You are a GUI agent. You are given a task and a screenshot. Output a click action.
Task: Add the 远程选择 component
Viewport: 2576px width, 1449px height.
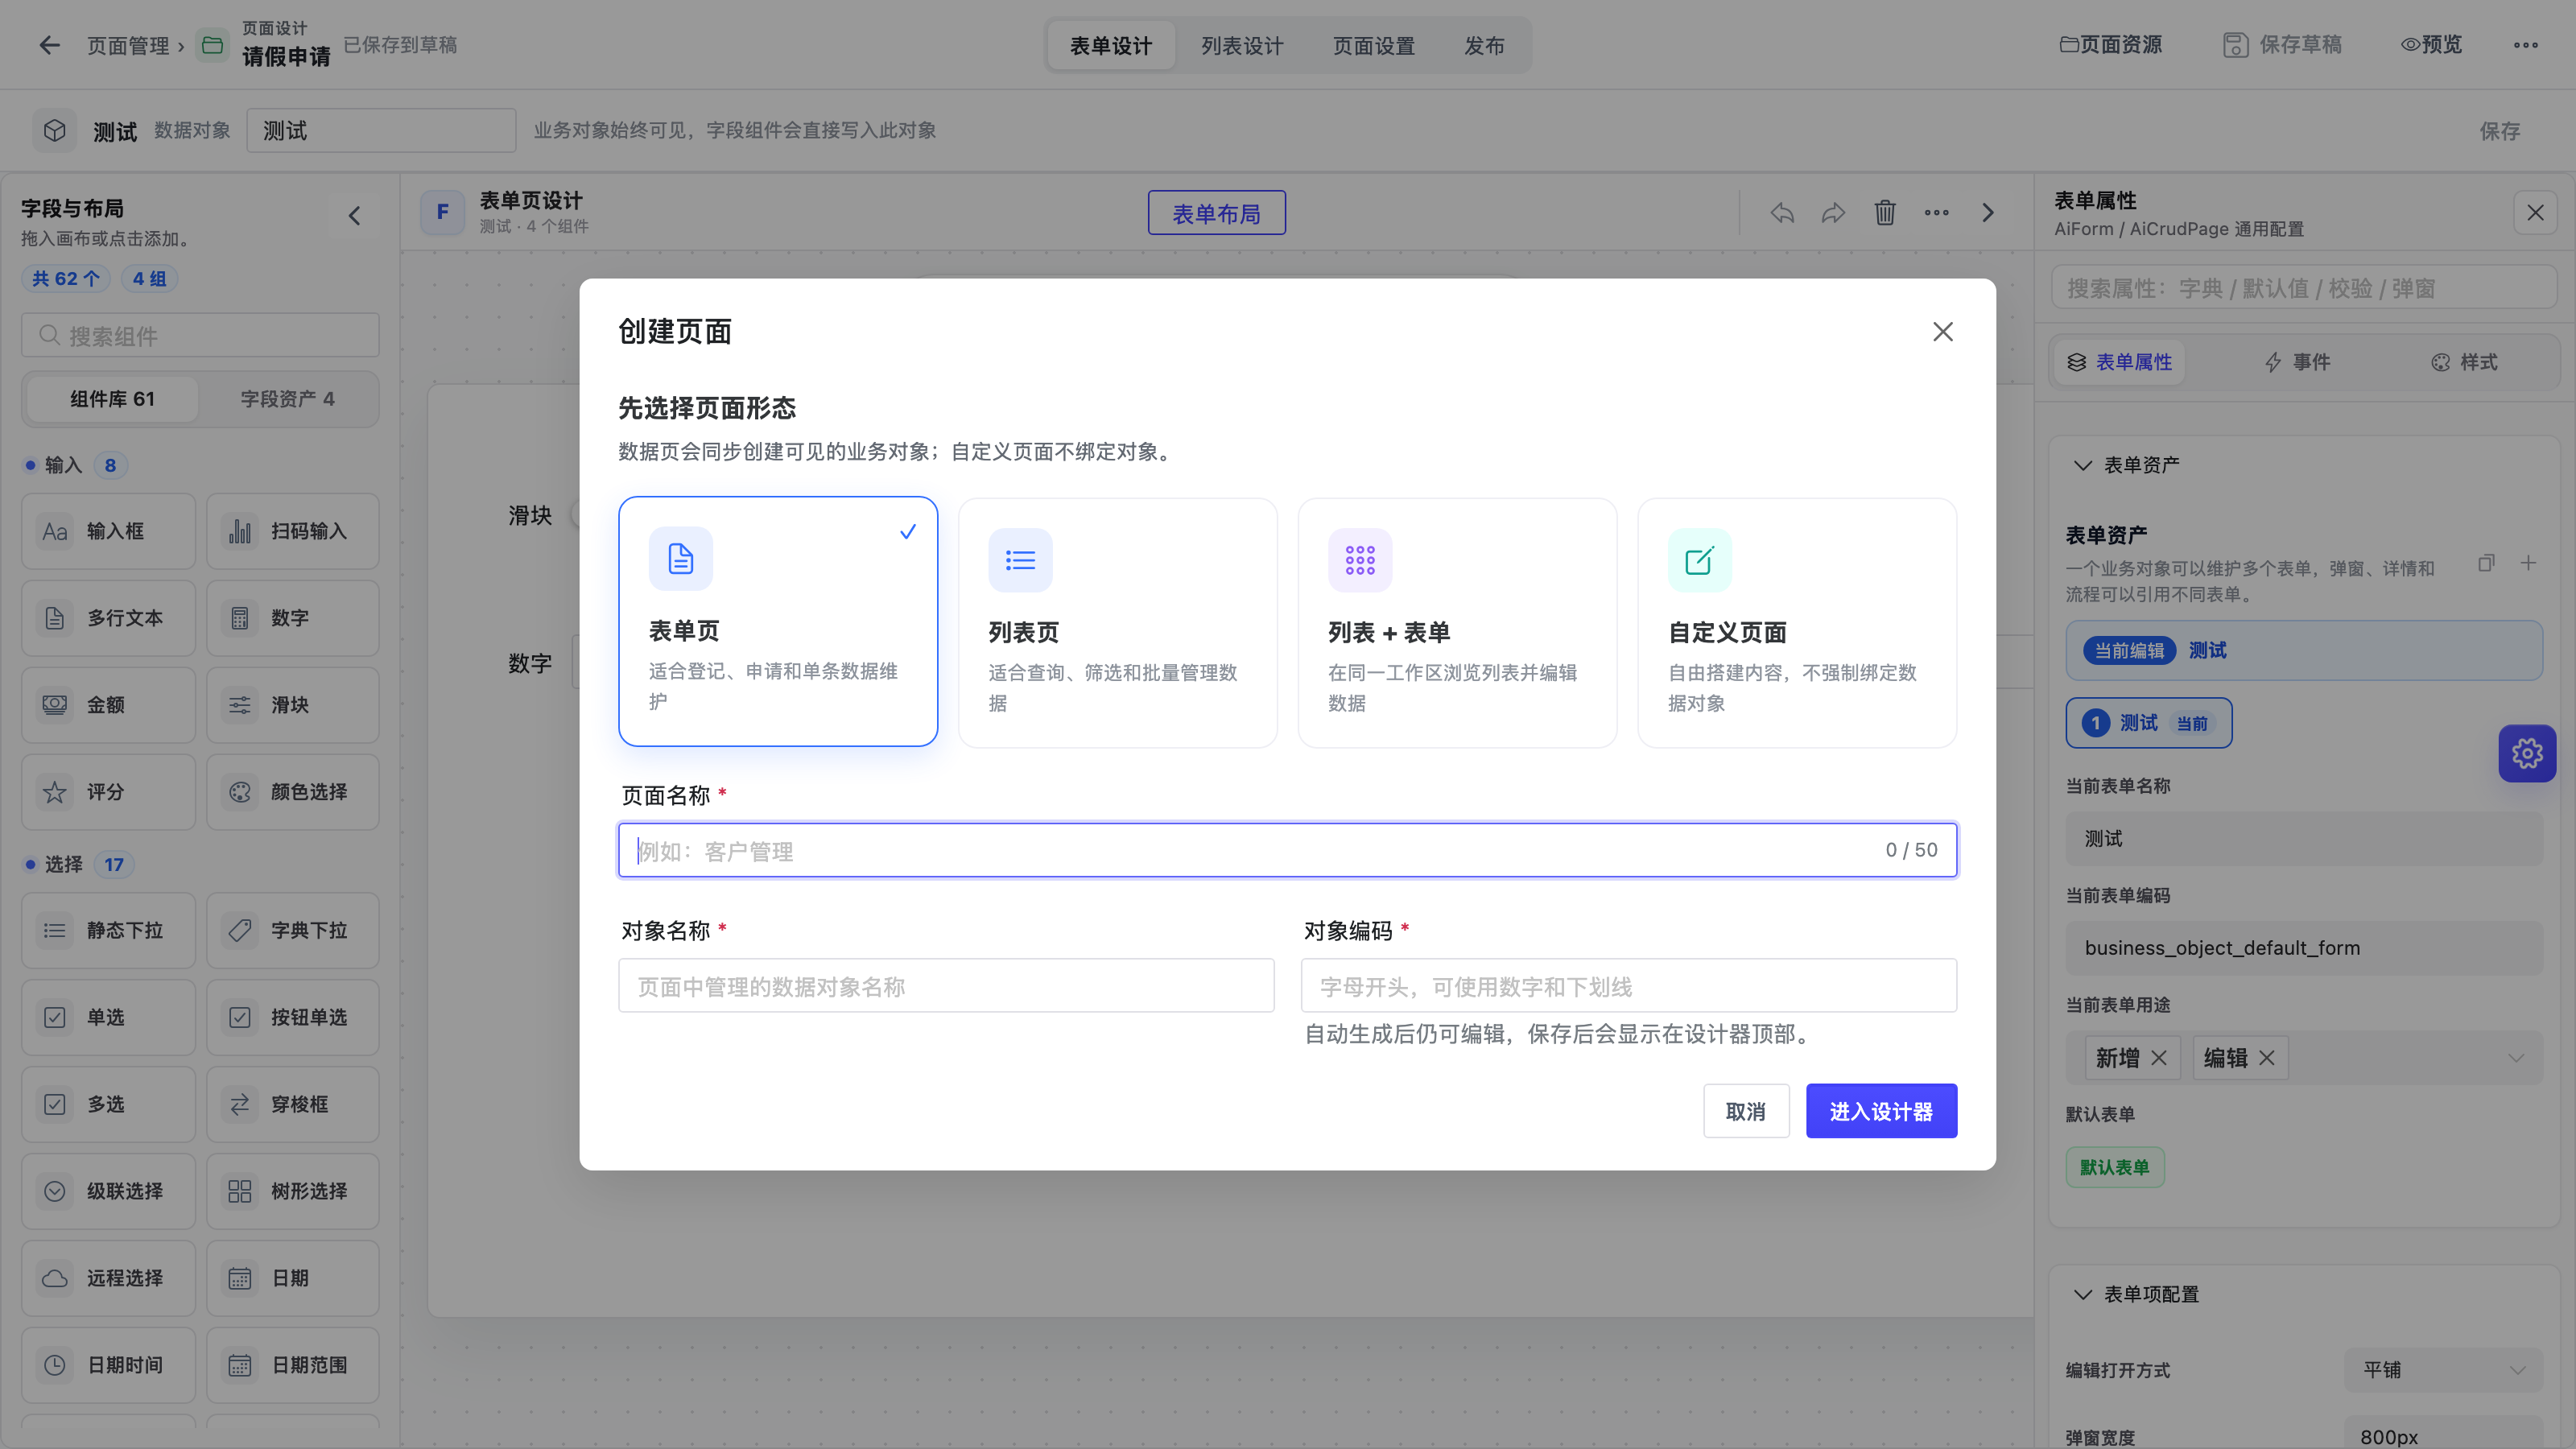(109, 1278)
